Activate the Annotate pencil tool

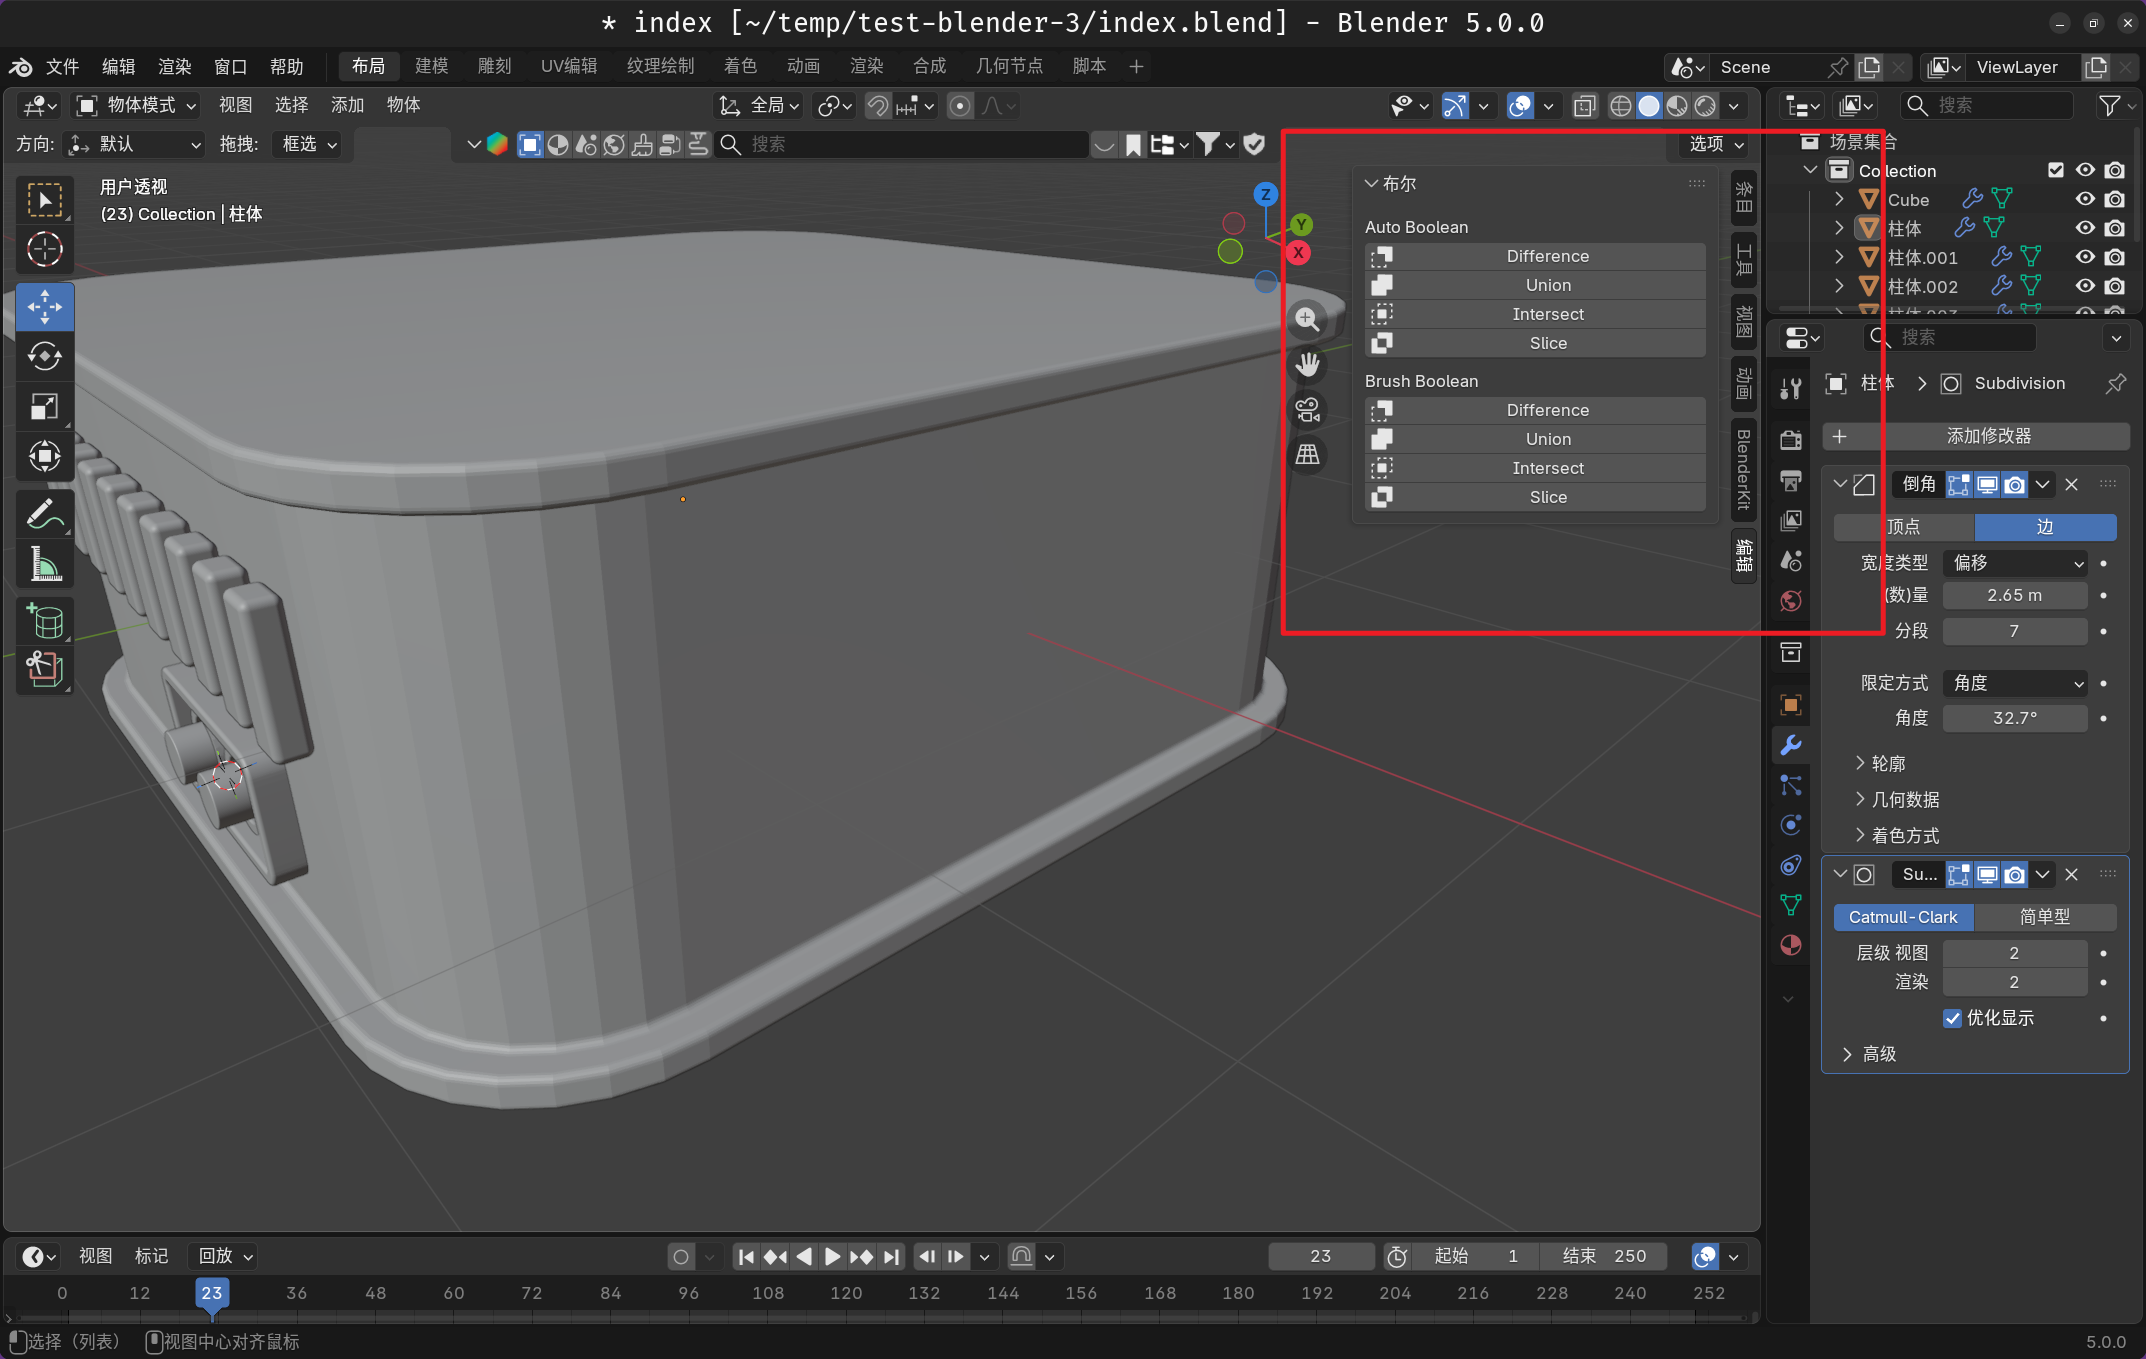click(45, 515)
